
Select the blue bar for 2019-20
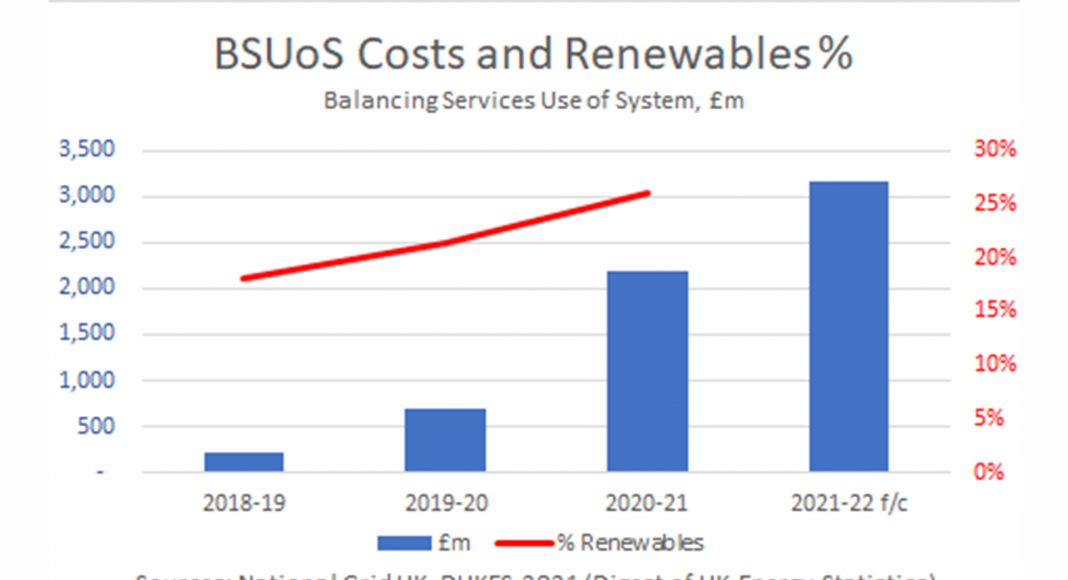click(445, 440)
